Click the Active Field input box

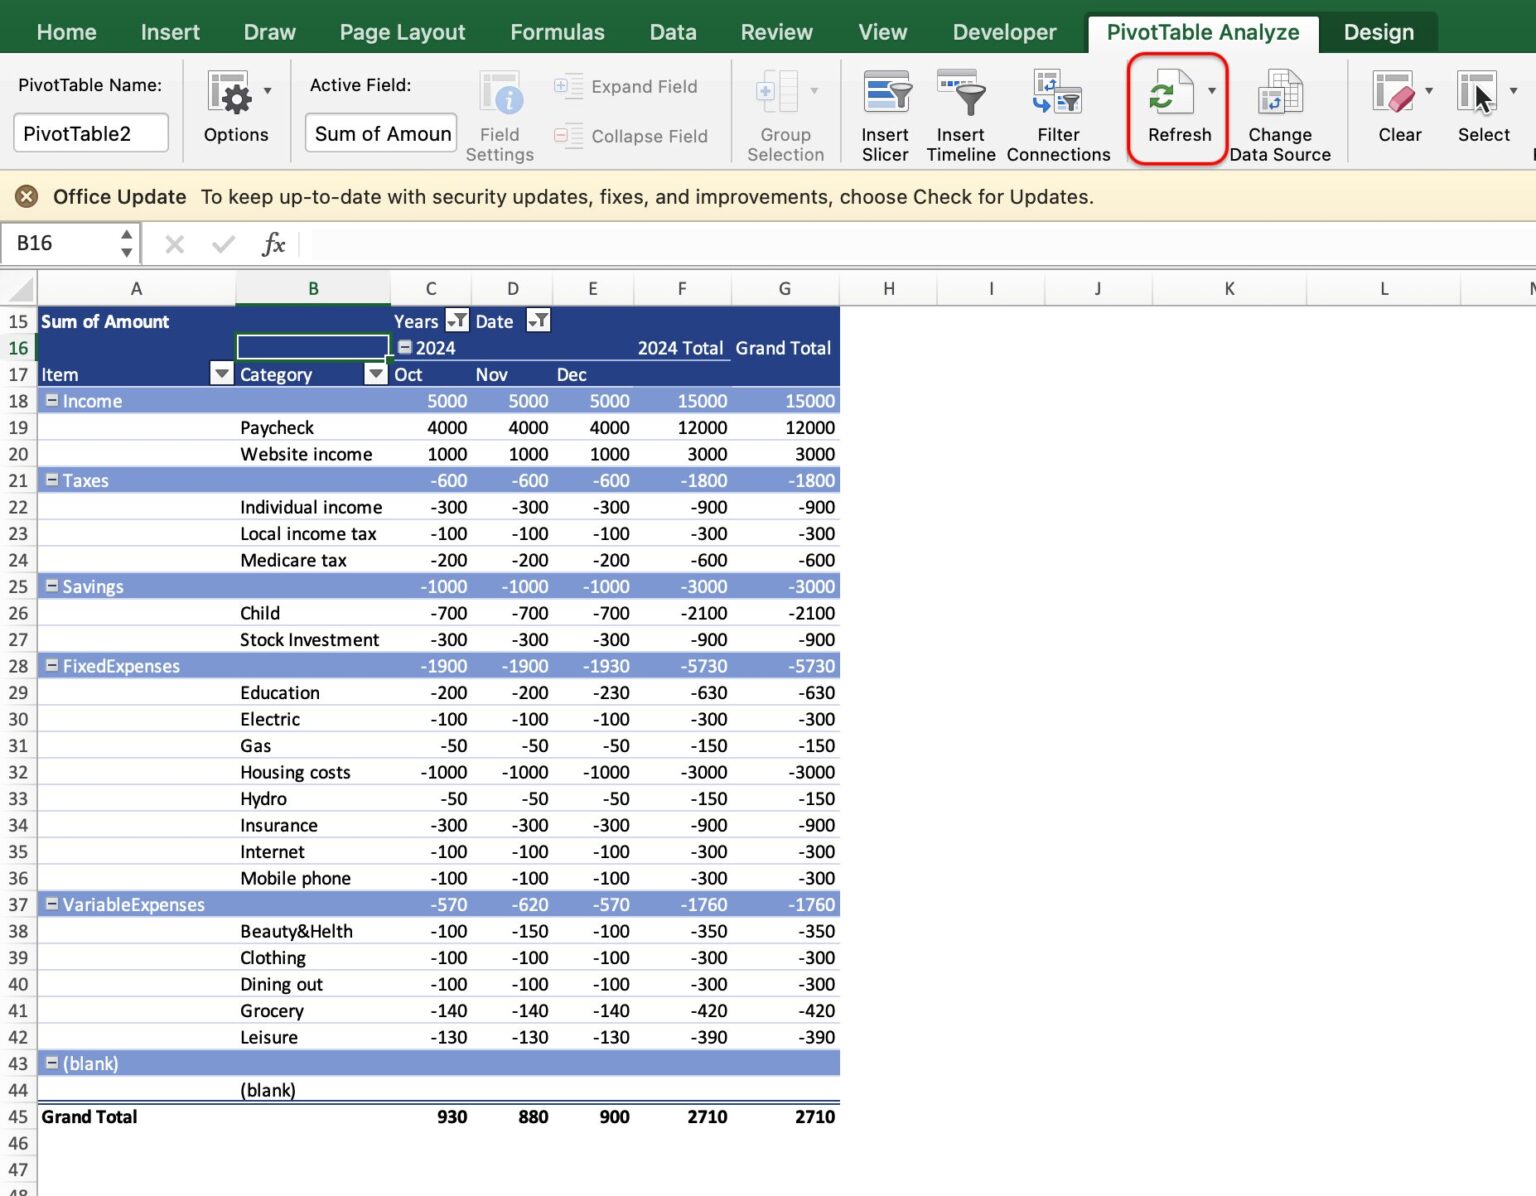pos(381,133)
